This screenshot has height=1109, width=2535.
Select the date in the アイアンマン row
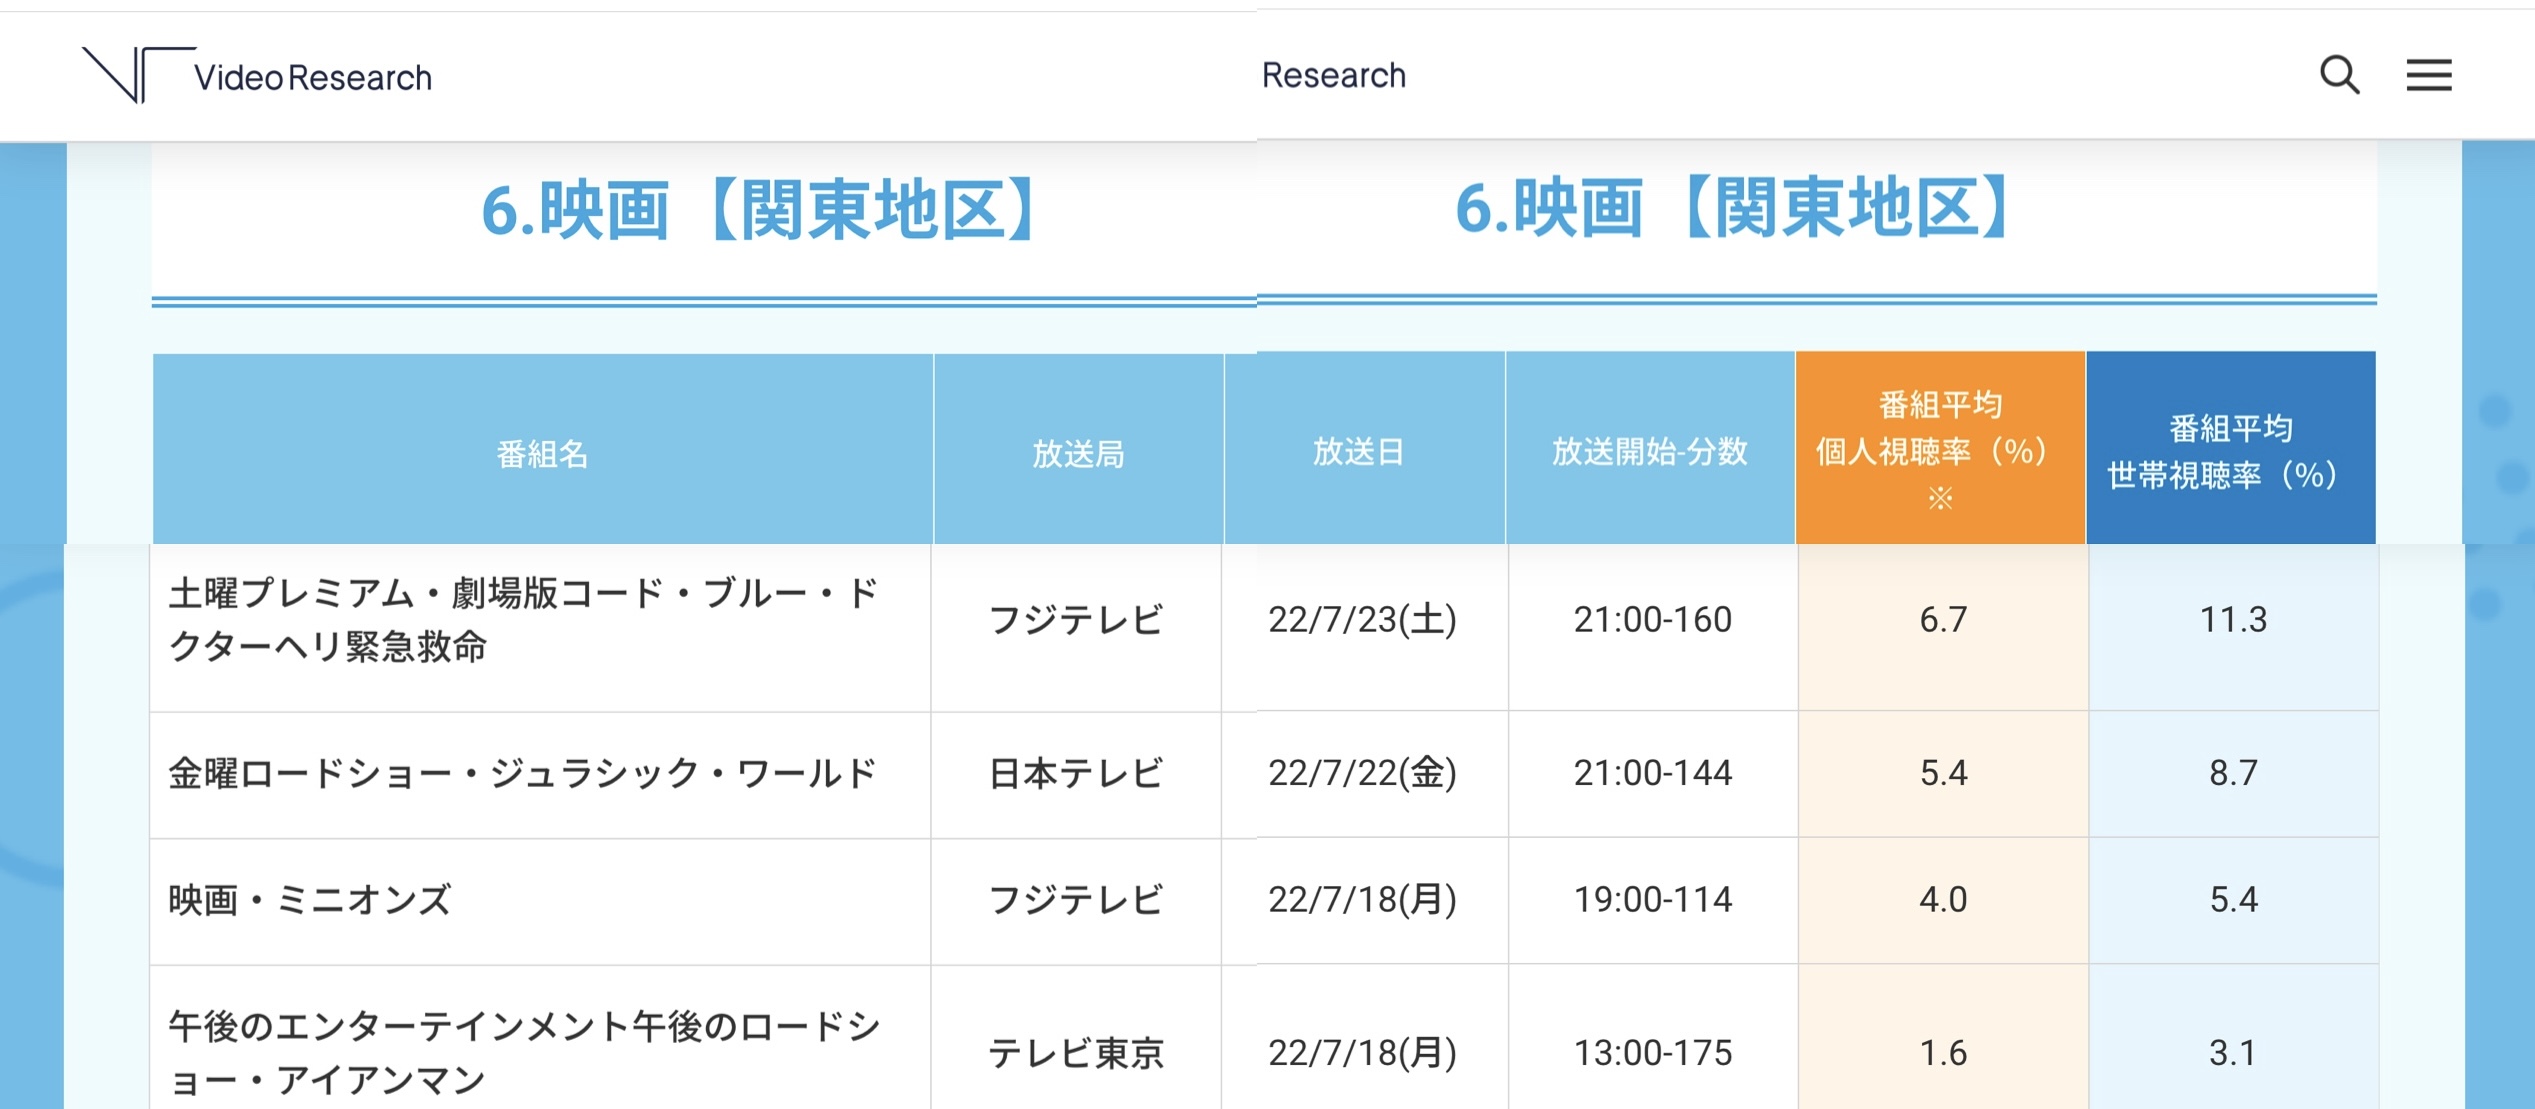point(1362,1053)
